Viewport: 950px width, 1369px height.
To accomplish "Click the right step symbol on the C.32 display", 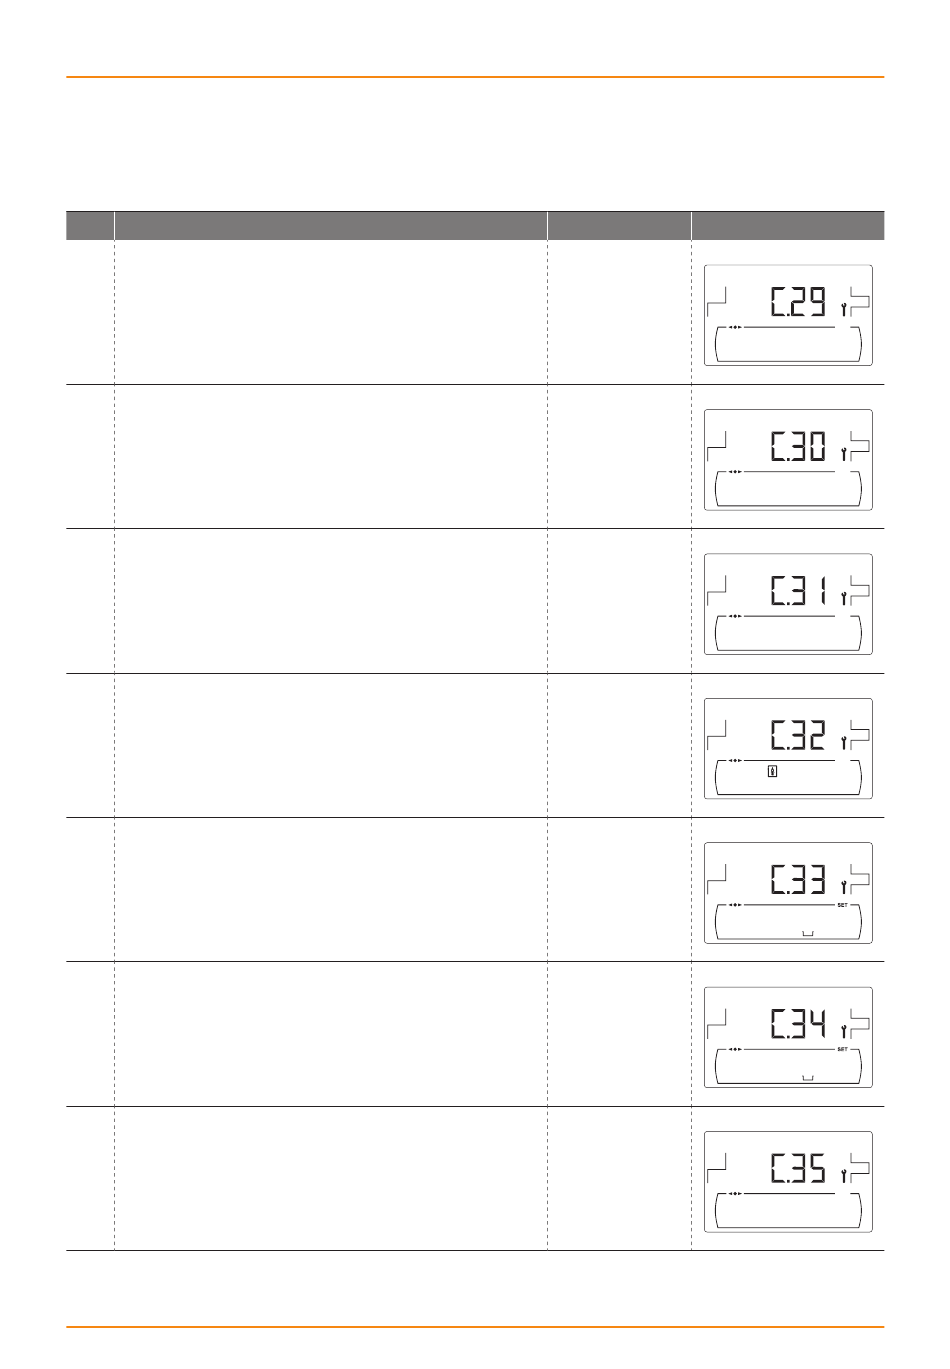I will tap(860, 735).
